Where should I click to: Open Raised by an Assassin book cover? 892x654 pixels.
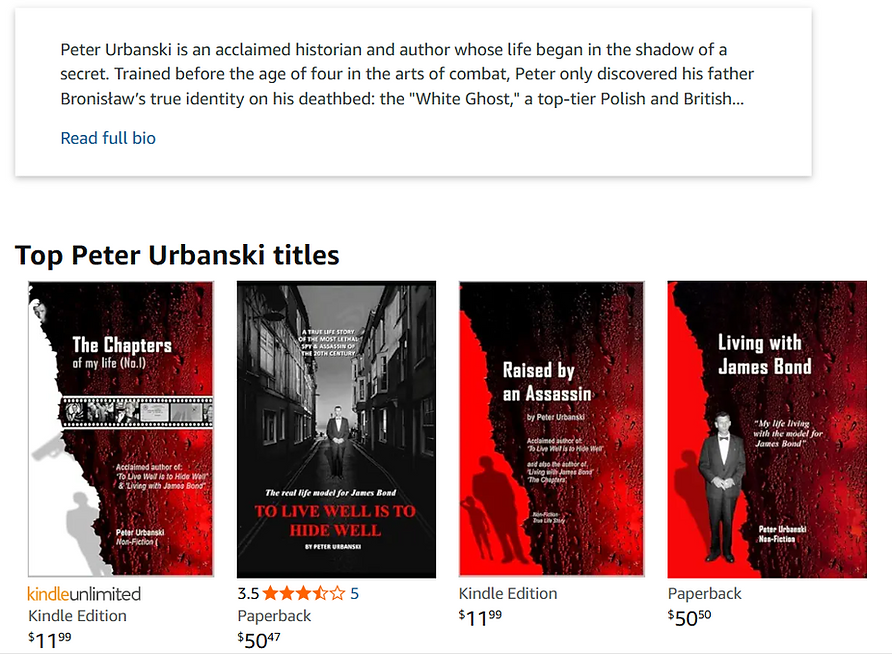pos(552,429)
